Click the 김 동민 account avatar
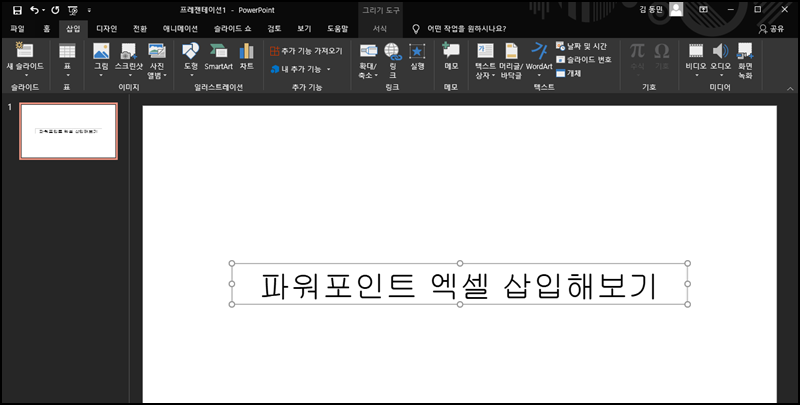 point(676,9)
